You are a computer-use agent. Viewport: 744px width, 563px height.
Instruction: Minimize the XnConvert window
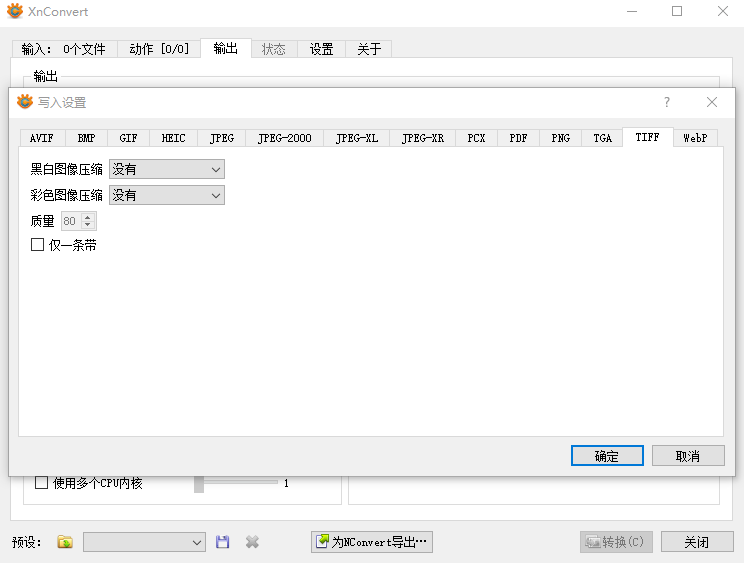coord(632,11)
